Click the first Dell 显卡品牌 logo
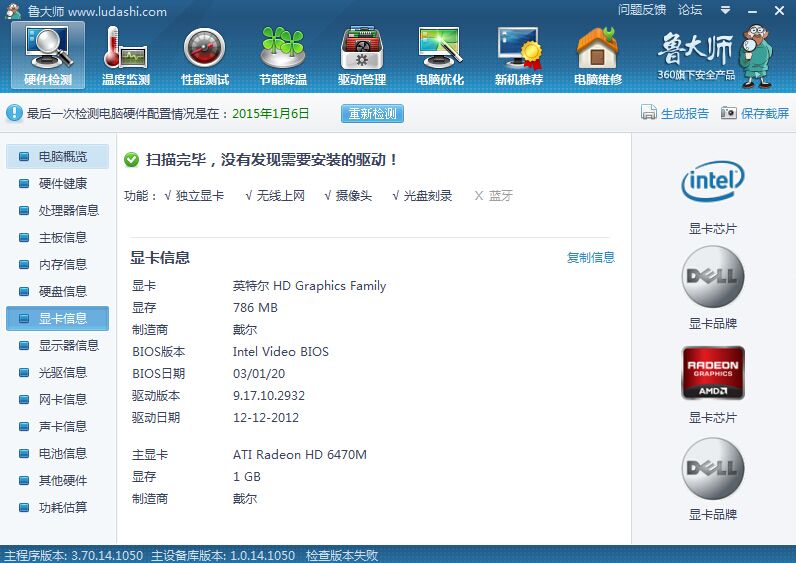Image resolution: width=796 pixels, height=563 pixels. pyautogui.click(x=713, y=276)
